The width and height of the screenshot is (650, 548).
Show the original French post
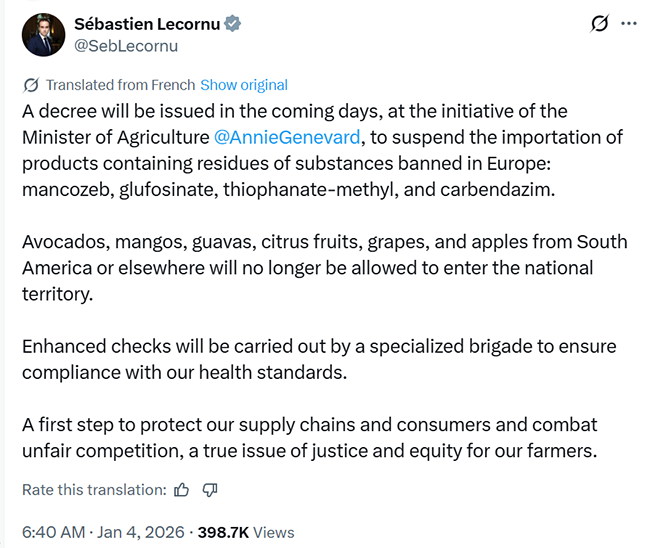[x=244, y=85]
